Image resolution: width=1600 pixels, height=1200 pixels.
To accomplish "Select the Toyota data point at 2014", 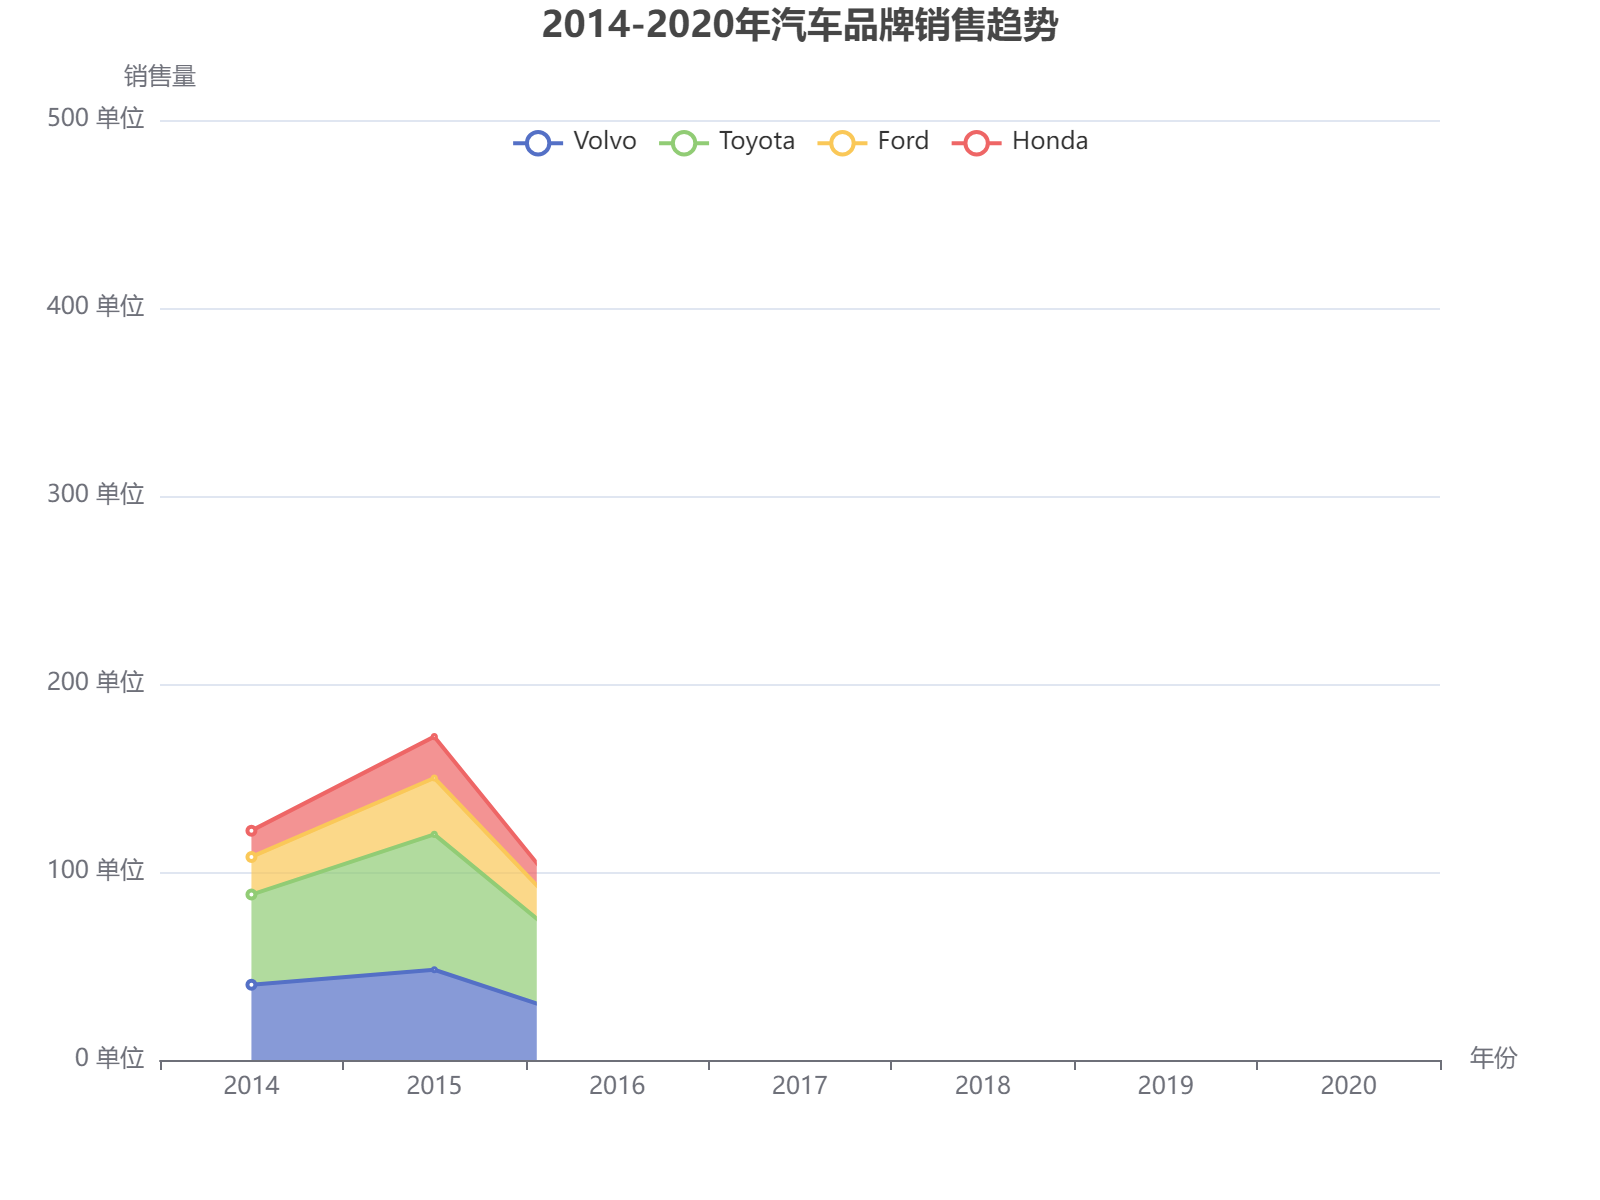I will [x=251, y=894].
